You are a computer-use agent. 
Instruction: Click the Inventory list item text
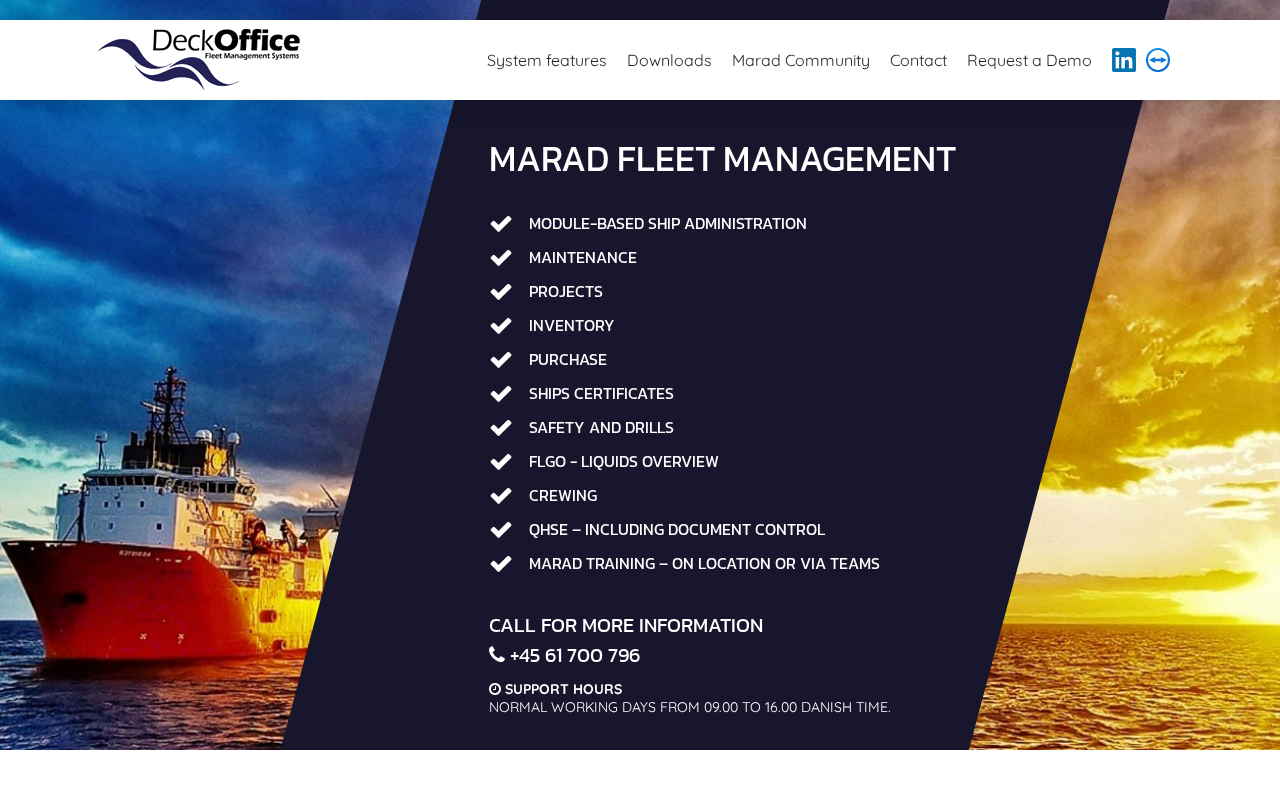tap(572, 326)
